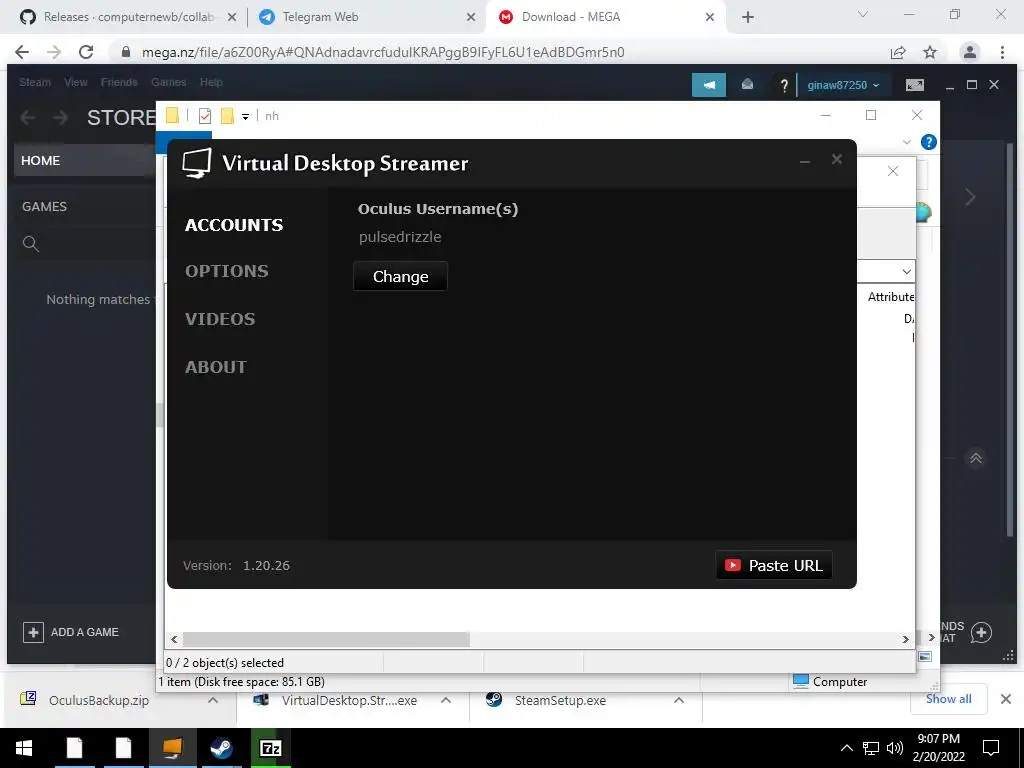Open the combo box dropdown above Attributes column

tap(906, 271)
